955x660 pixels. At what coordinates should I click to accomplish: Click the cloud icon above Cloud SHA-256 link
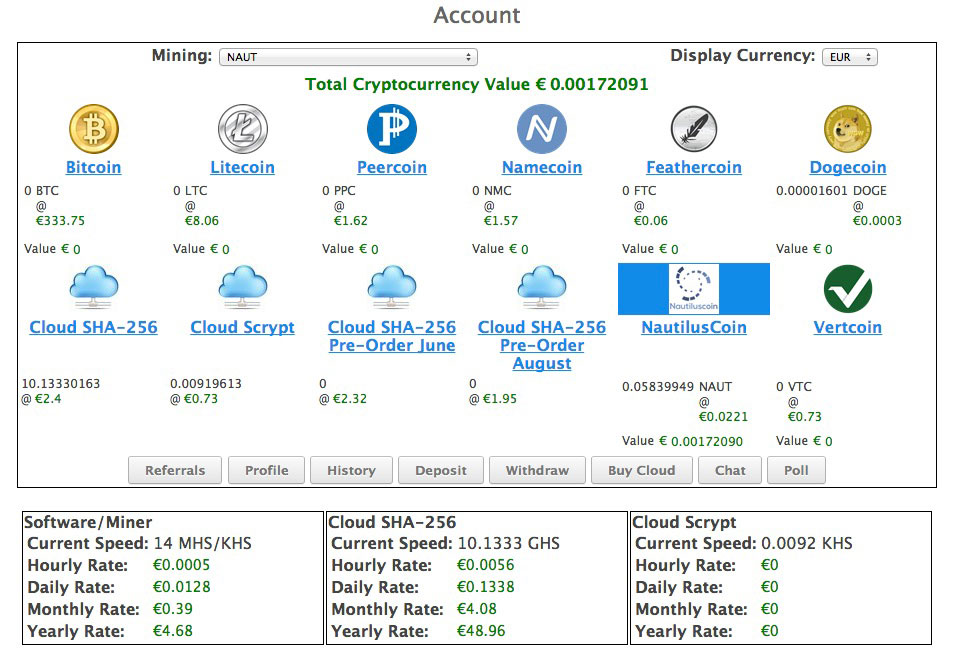(x=94, y=287)
